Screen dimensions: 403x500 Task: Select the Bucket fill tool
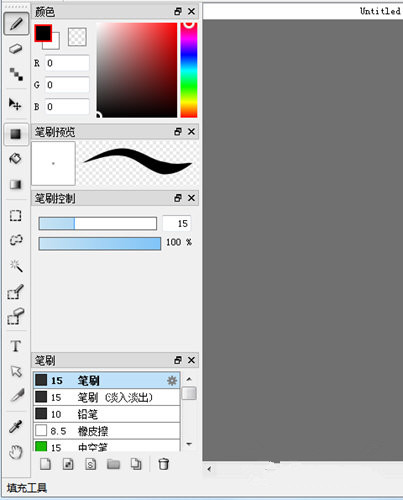click(x=16, y=159)
